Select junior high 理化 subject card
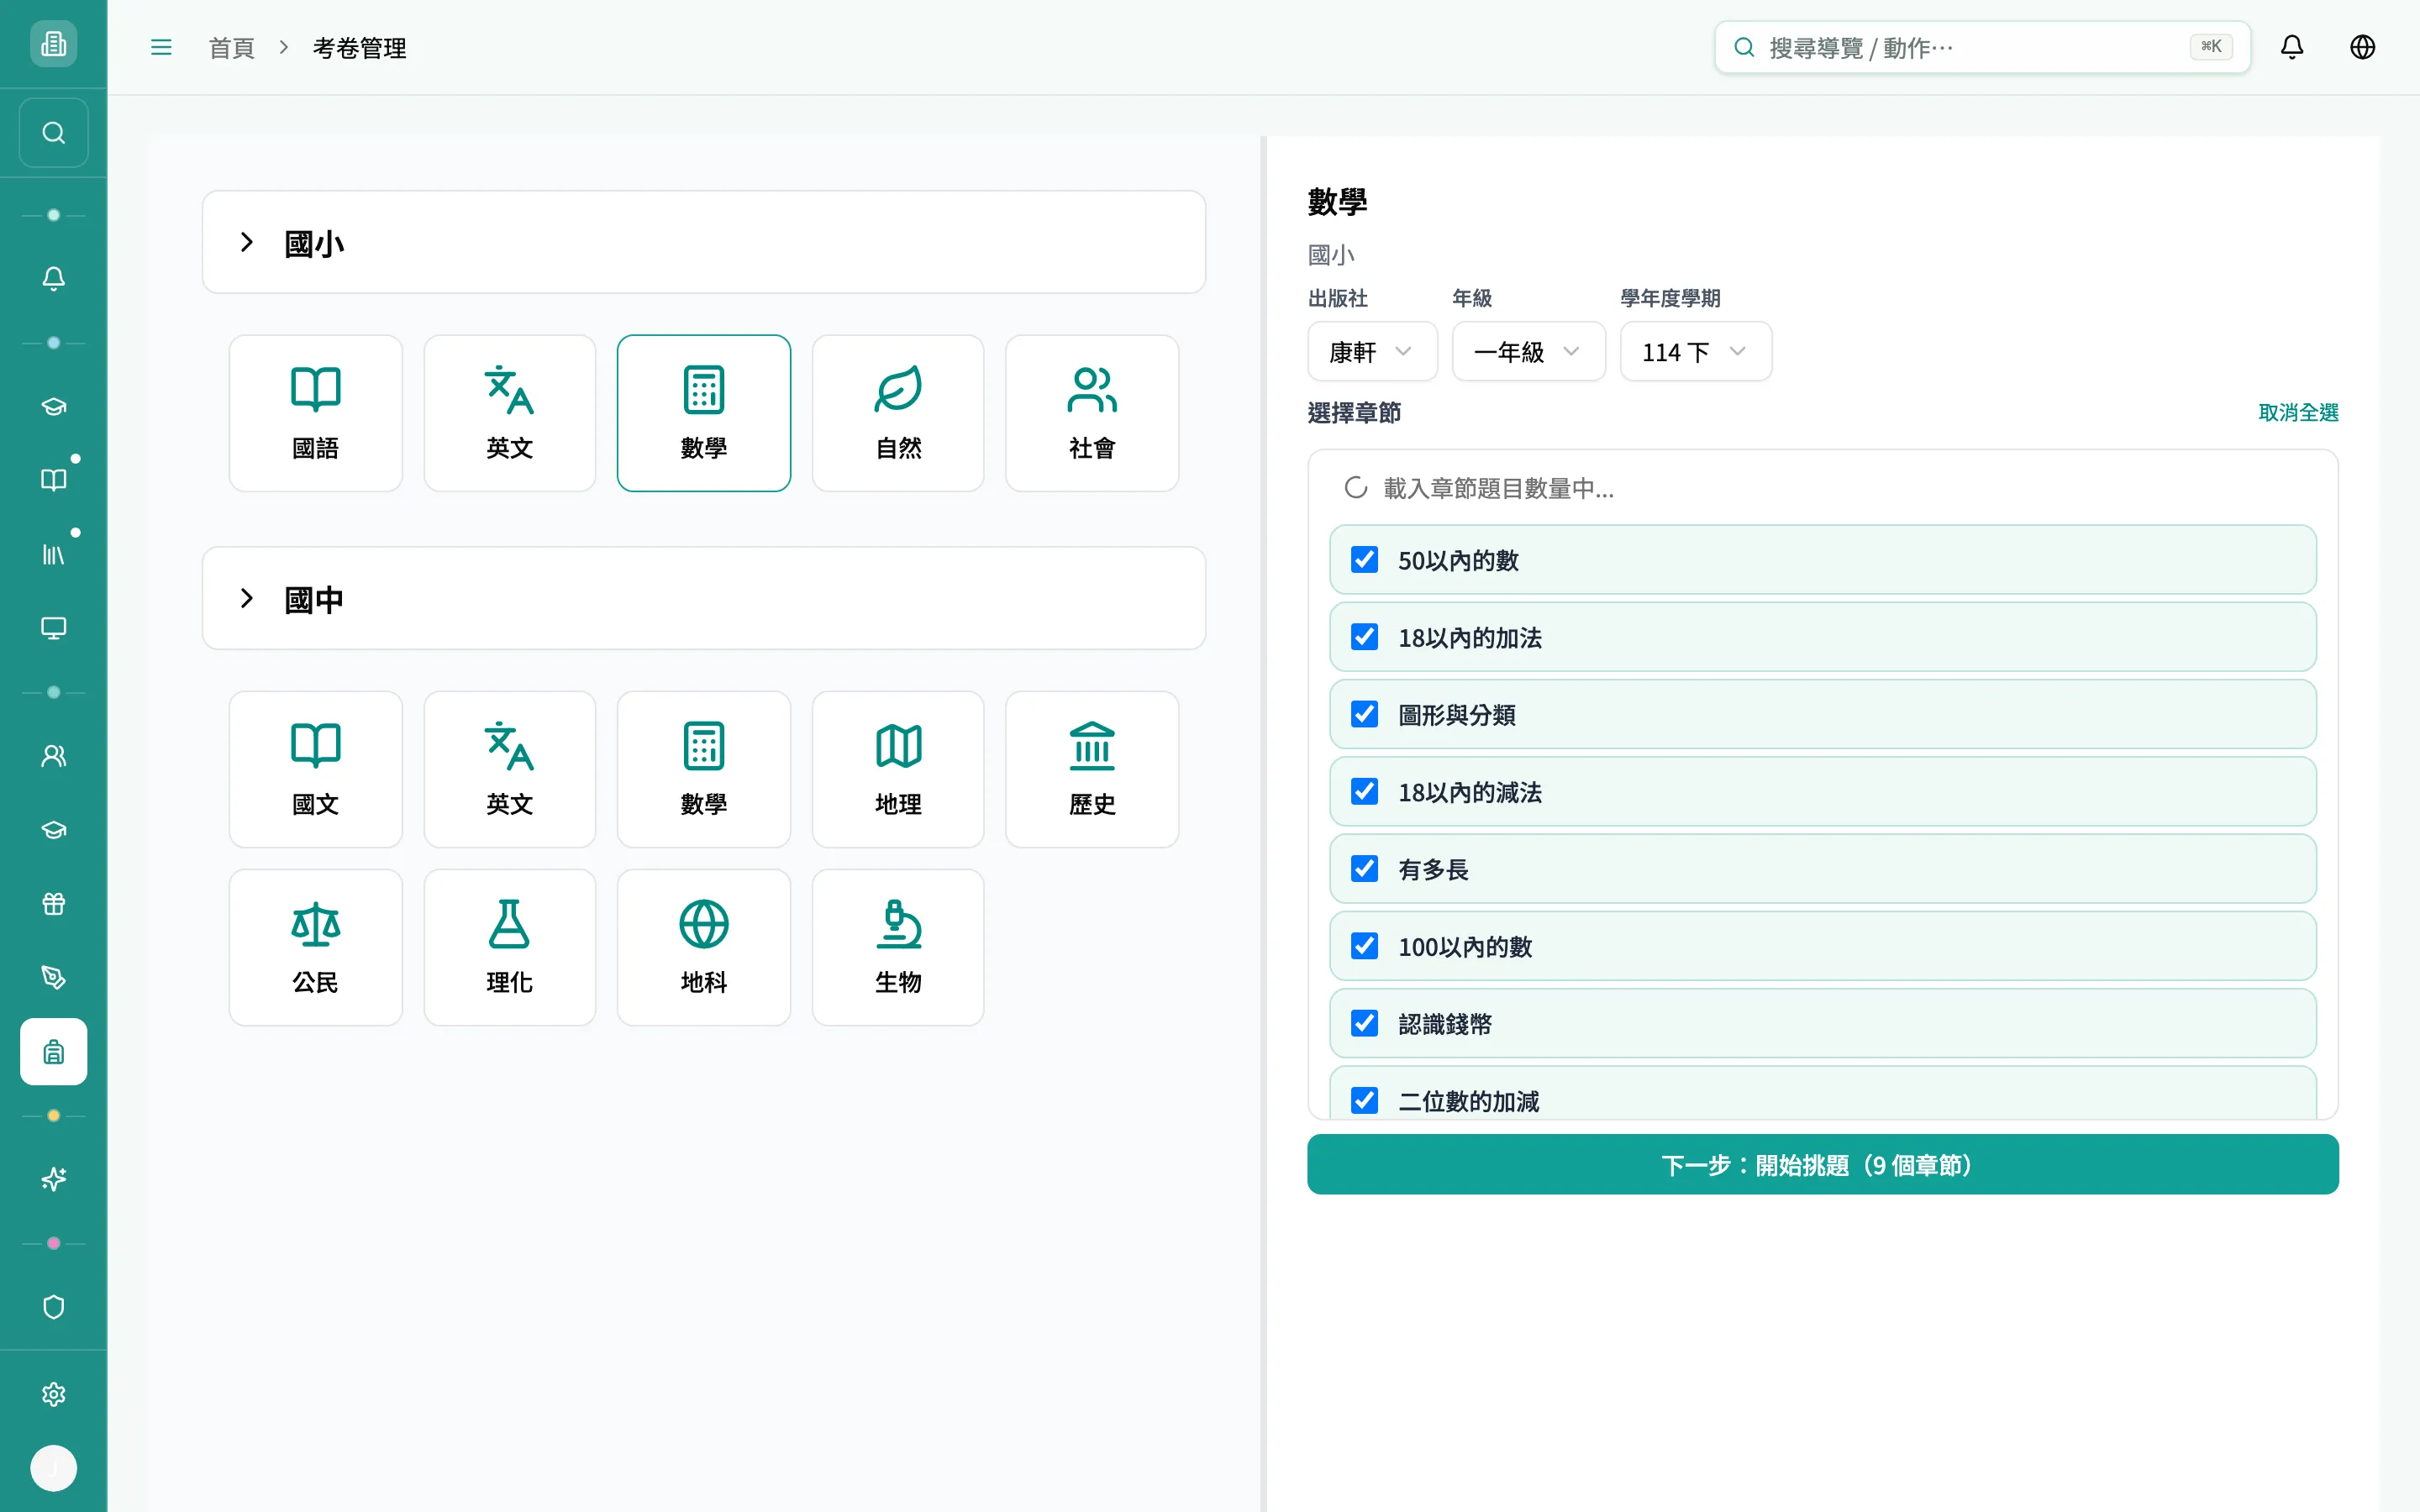 click(x=510, y=948)
